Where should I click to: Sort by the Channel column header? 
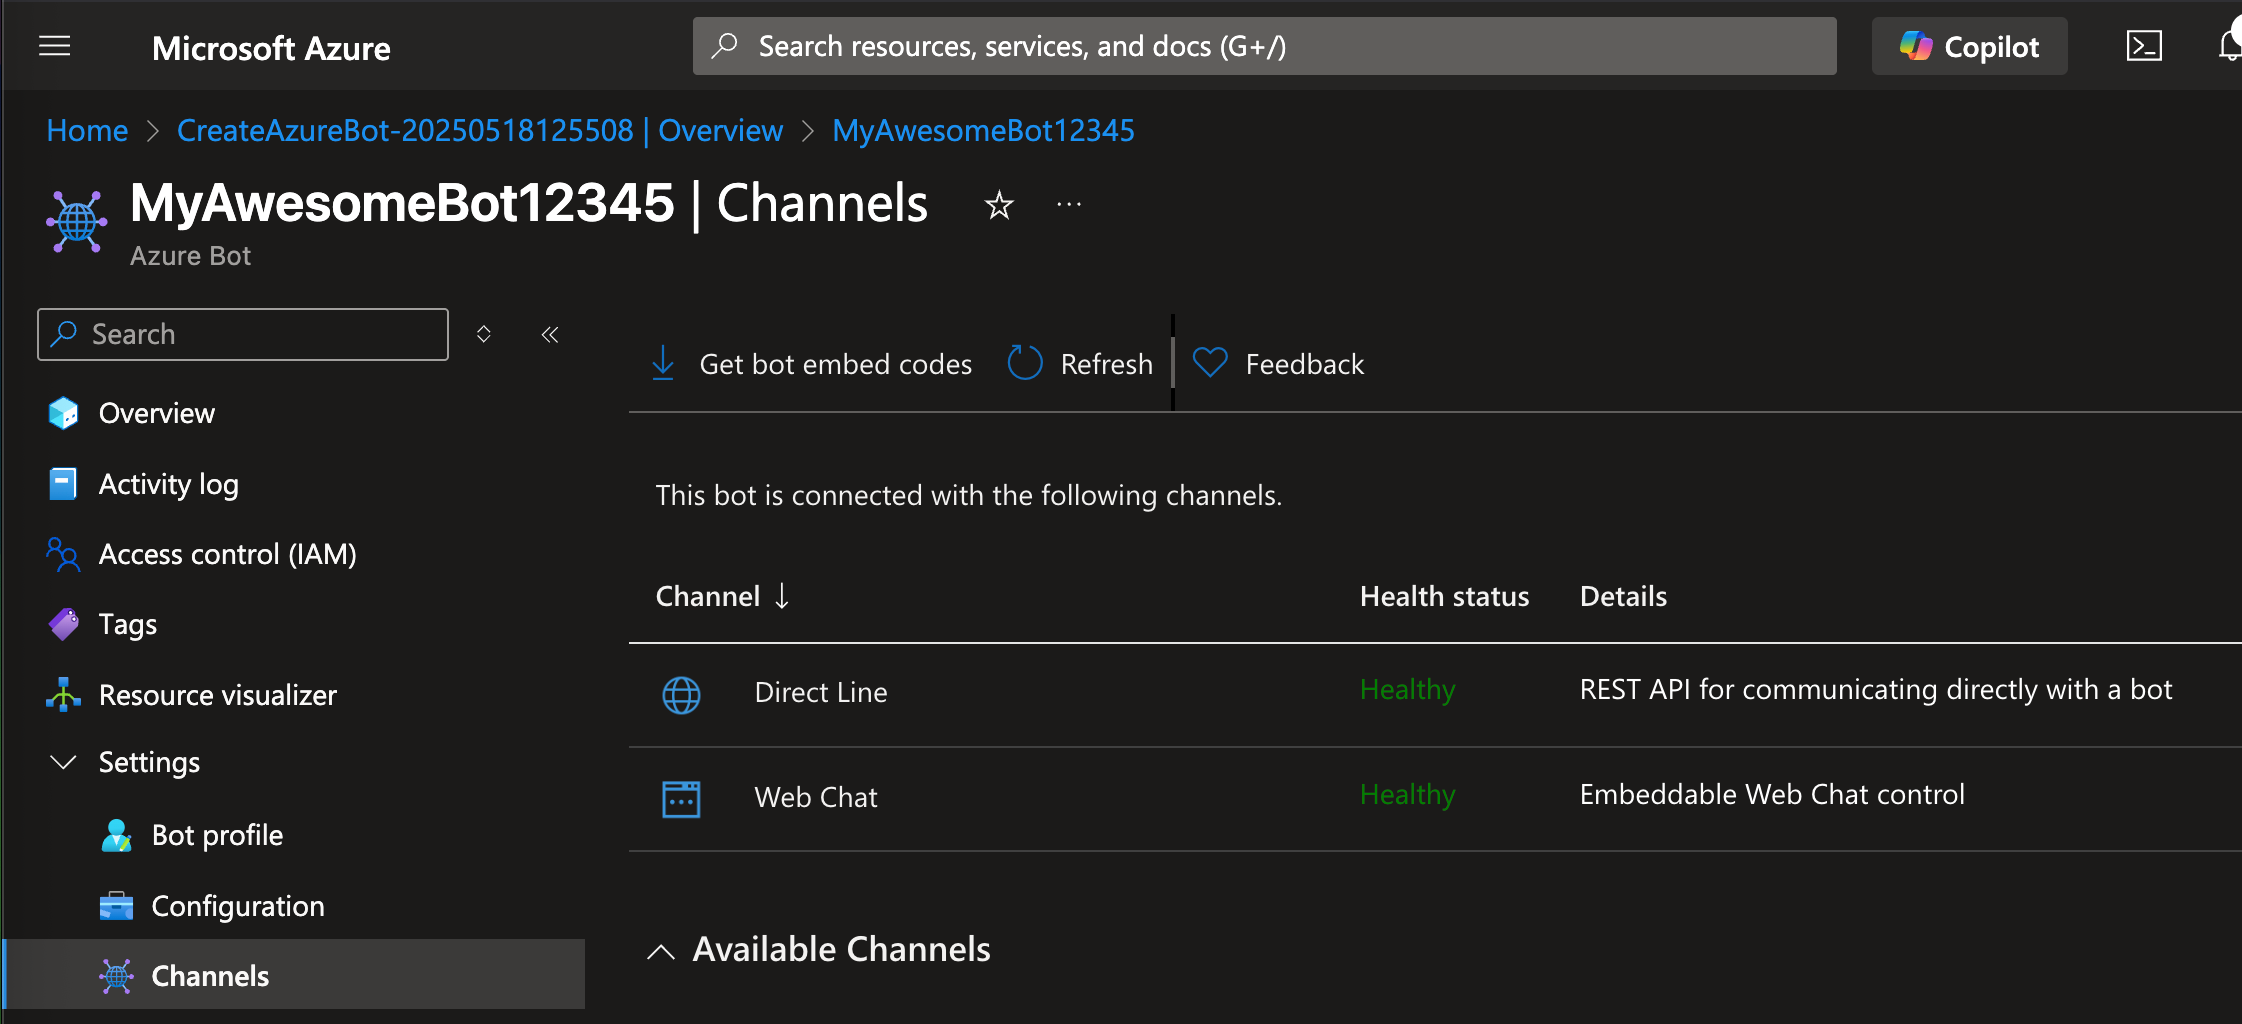coord(708,596)
